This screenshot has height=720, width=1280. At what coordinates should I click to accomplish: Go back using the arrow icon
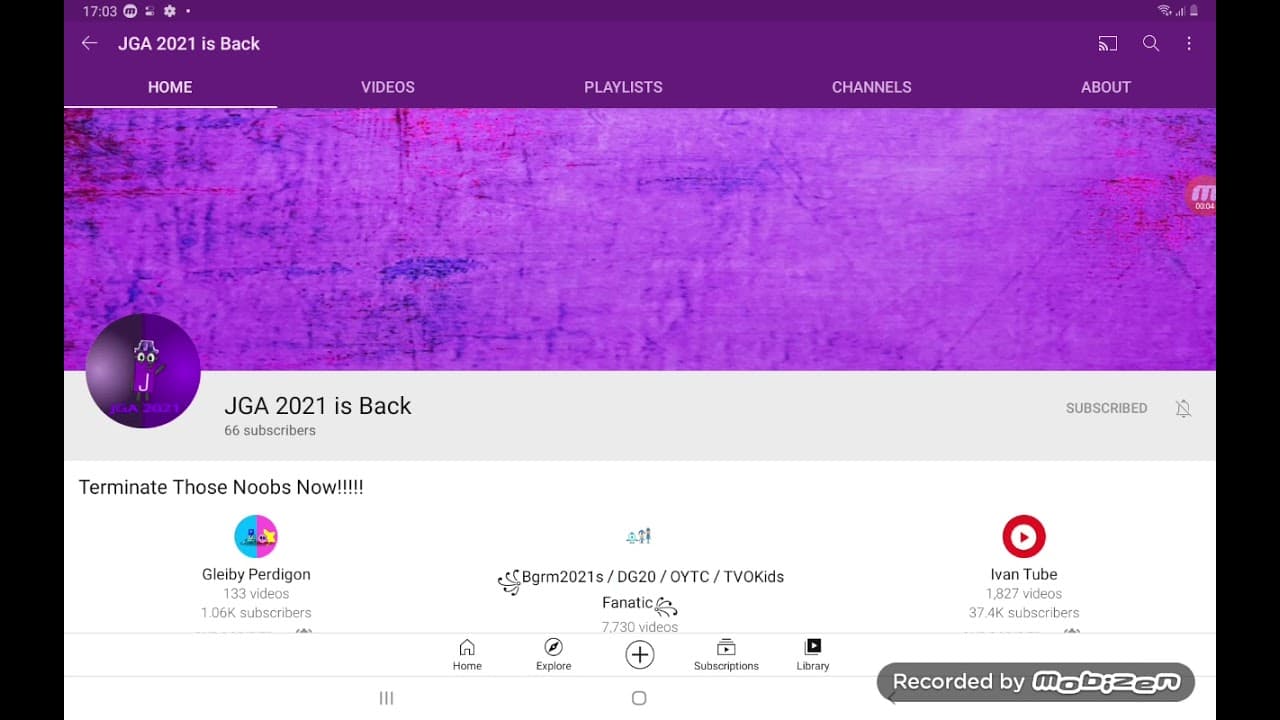point(90,43)
